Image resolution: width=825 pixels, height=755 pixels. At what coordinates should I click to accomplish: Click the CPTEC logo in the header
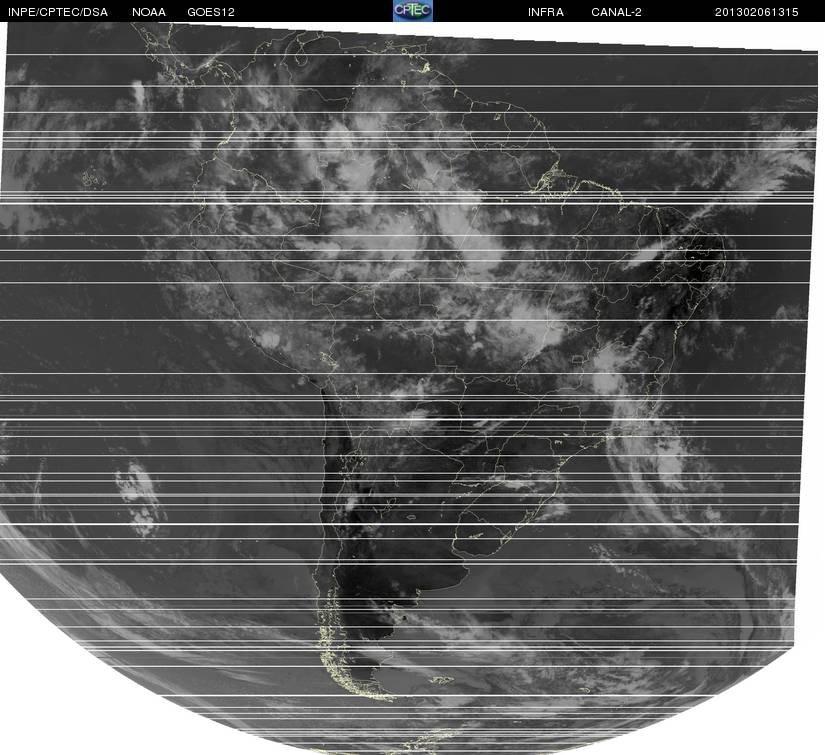[413, 11]
